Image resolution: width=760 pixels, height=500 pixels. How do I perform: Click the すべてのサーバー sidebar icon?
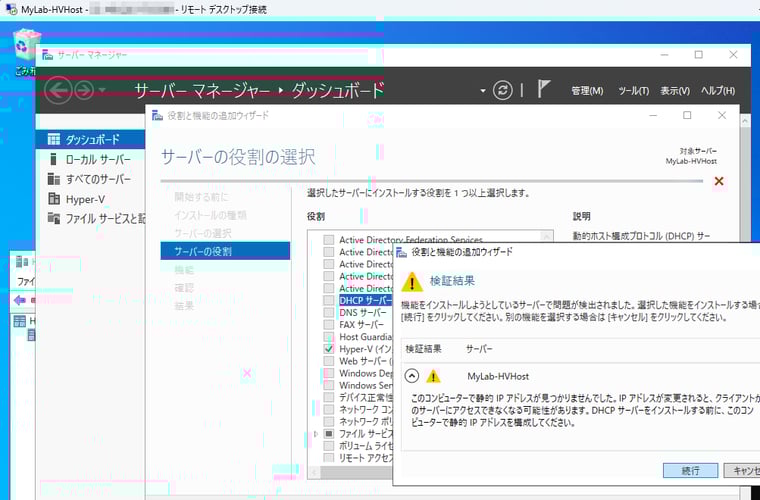pos(53,179)
